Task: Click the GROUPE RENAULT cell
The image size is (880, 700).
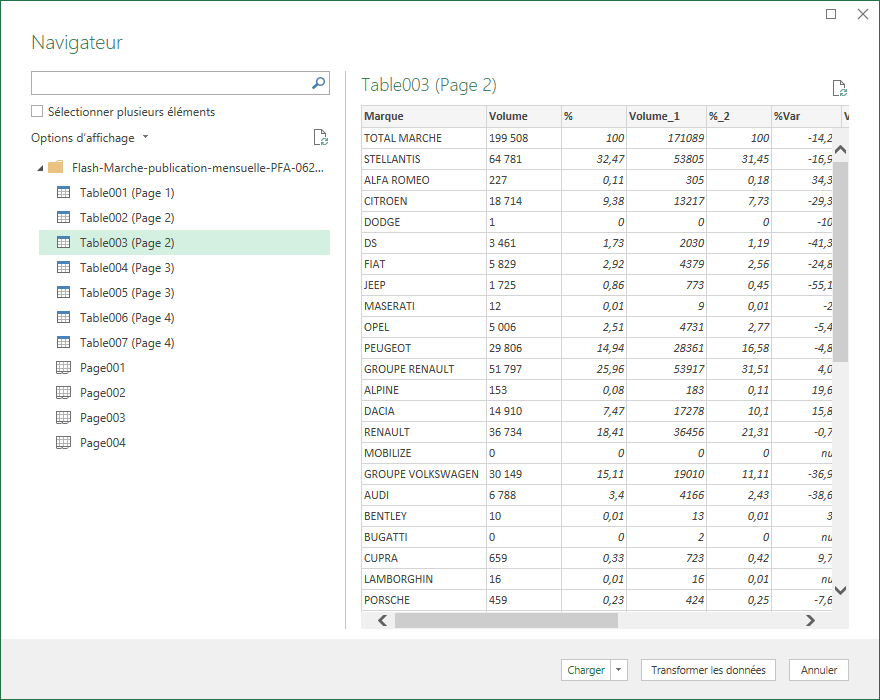Action: tap(424, 369)
